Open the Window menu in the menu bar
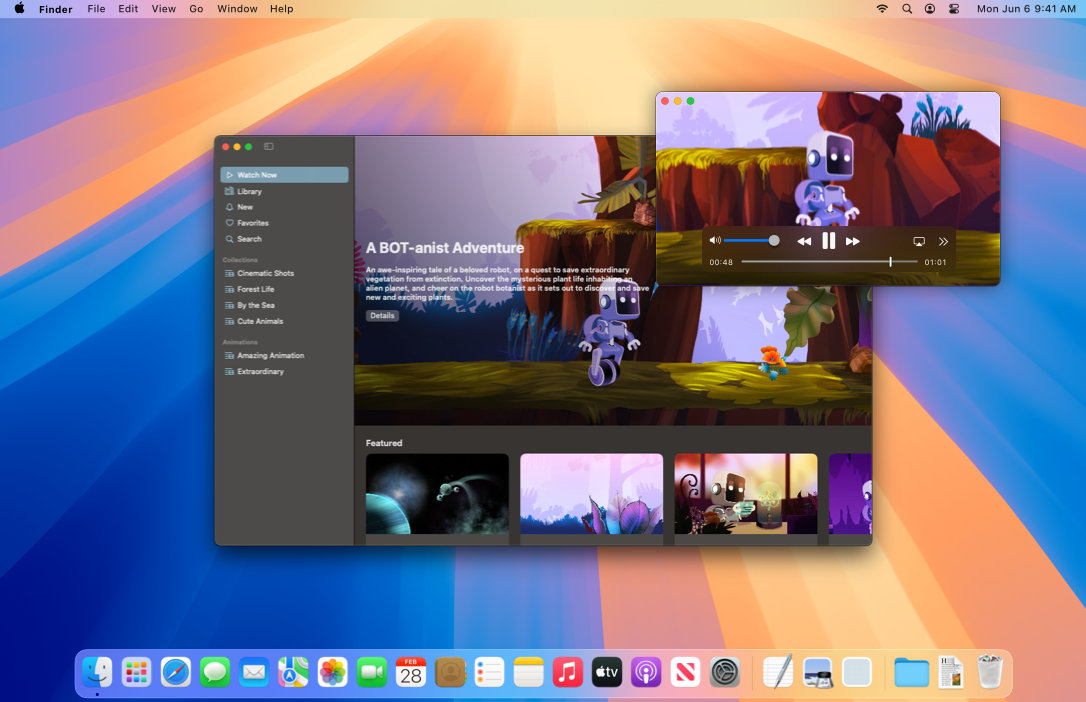Viewport: 1086px width, 702px height. point(237,8)
